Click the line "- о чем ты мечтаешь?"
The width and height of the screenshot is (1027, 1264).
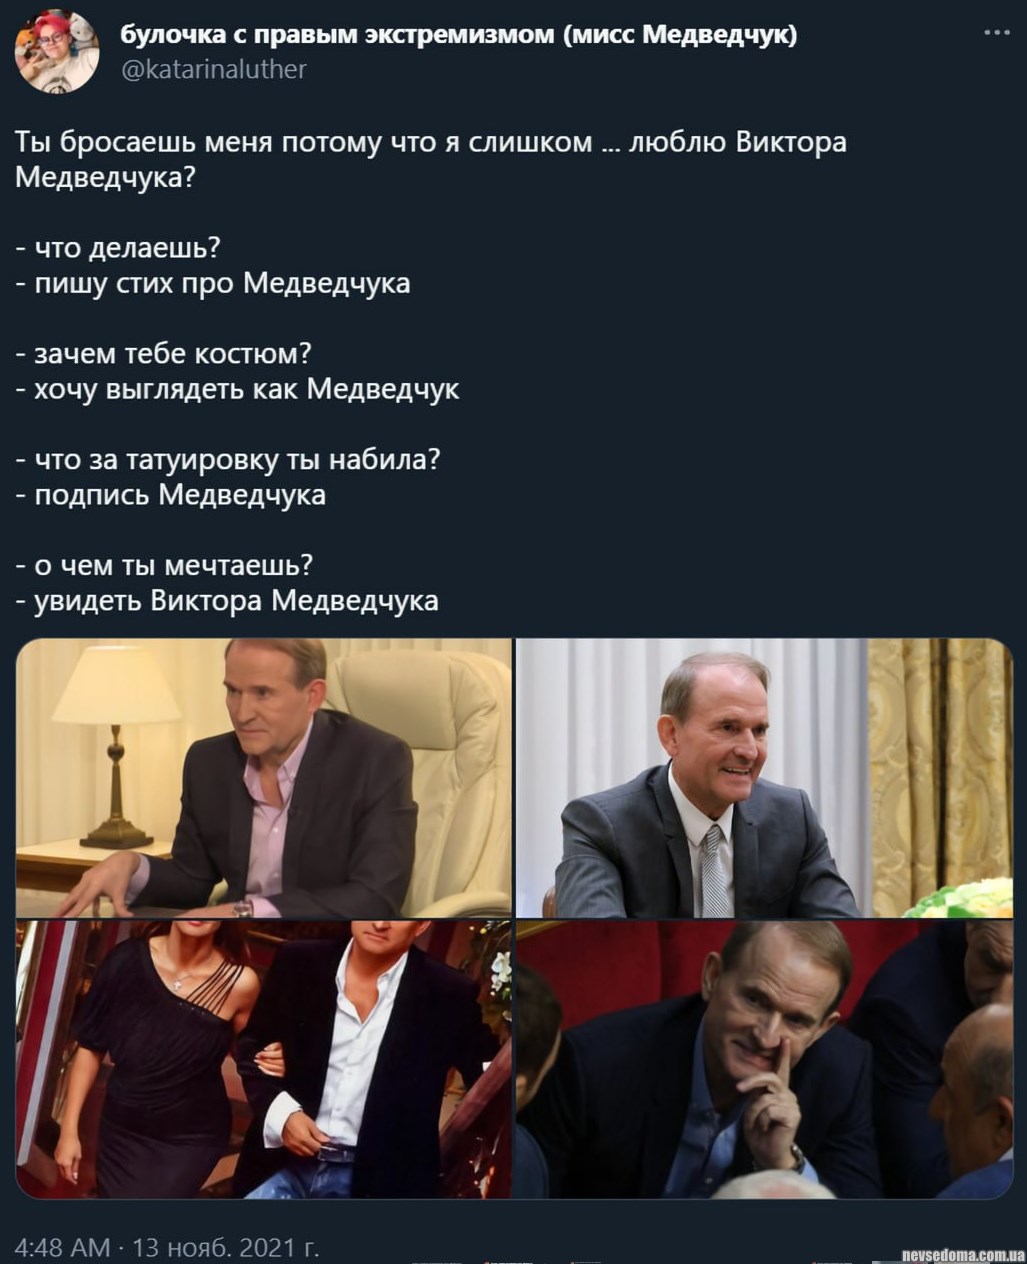click(165, 566)
